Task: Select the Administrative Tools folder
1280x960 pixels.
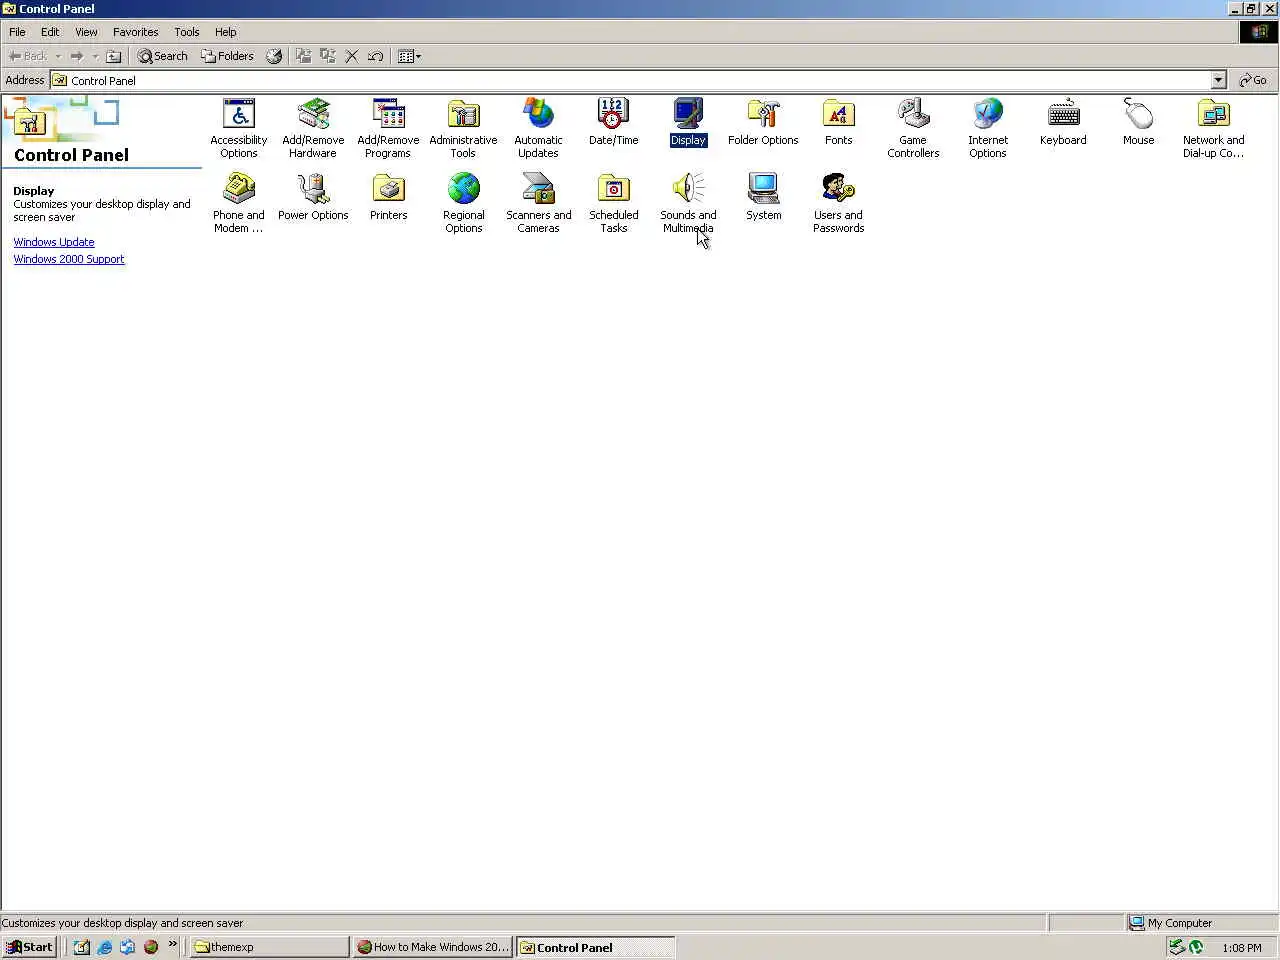Action: [463, 128]
